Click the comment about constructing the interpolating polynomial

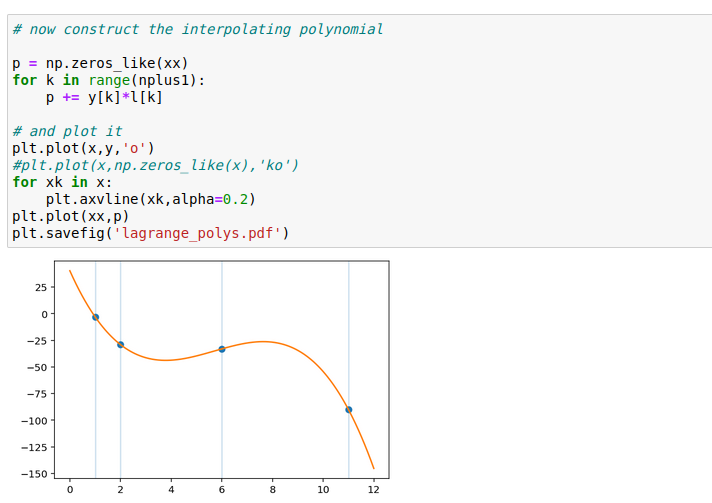197,29
